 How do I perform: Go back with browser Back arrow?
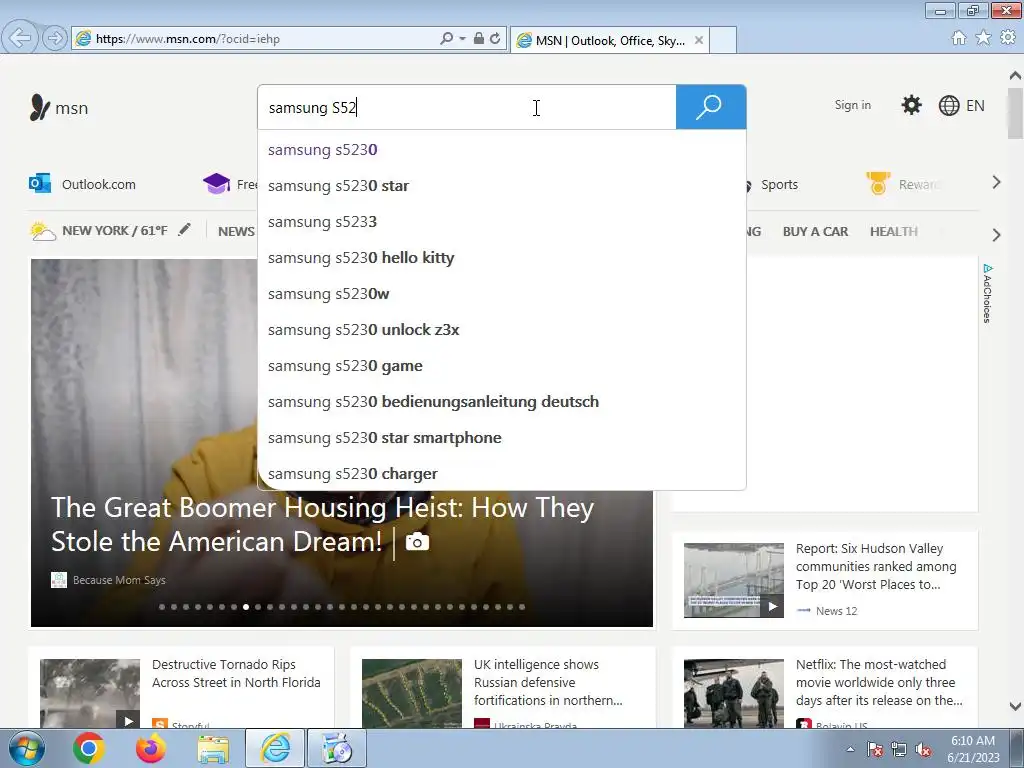coord(19,38)
